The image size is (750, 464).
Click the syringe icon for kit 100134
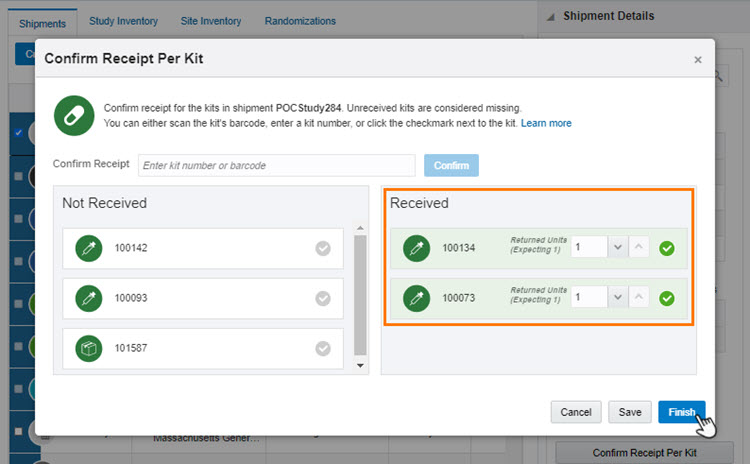click(416, 248)
